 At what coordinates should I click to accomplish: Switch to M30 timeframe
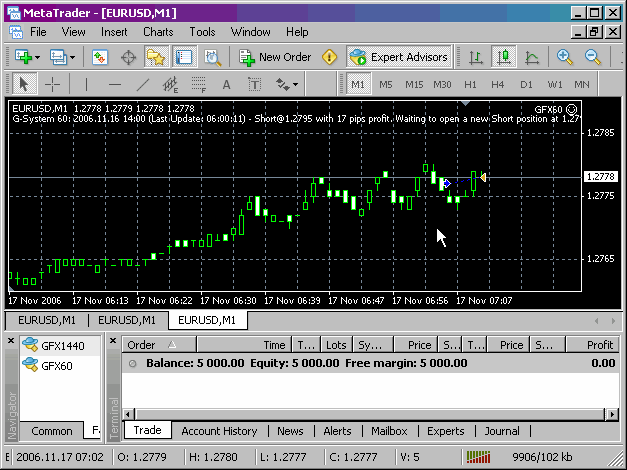point(442,84)
